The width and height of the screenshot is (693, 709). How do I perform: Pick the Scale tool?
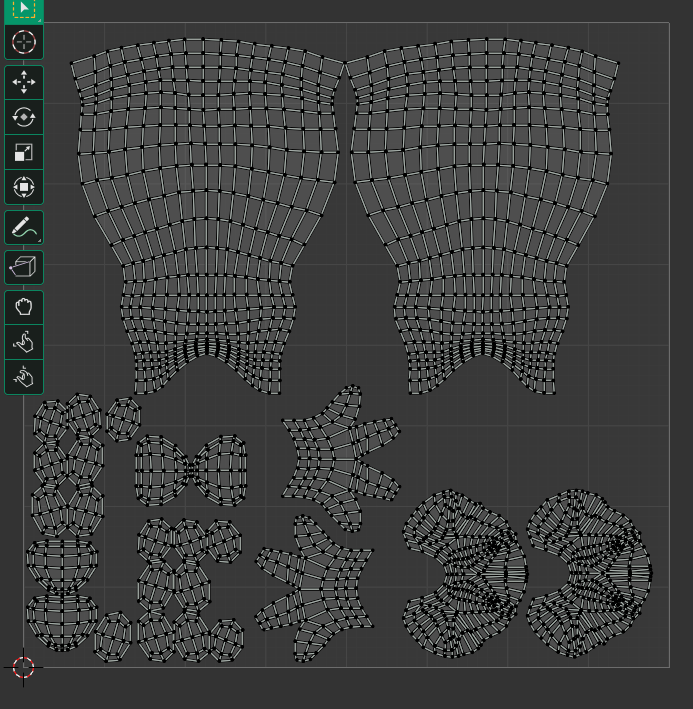tap(24, 152)
